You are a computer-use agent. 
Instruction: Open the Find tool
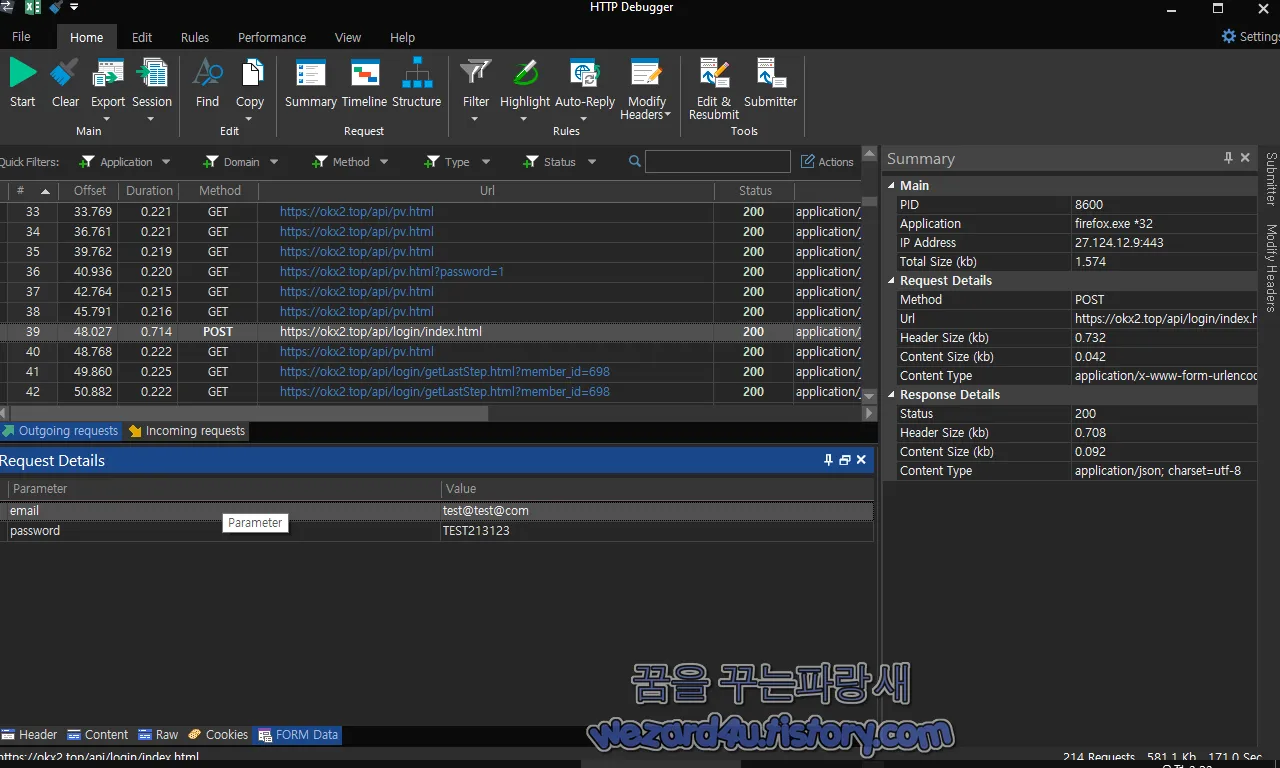[x=207, y=83]
